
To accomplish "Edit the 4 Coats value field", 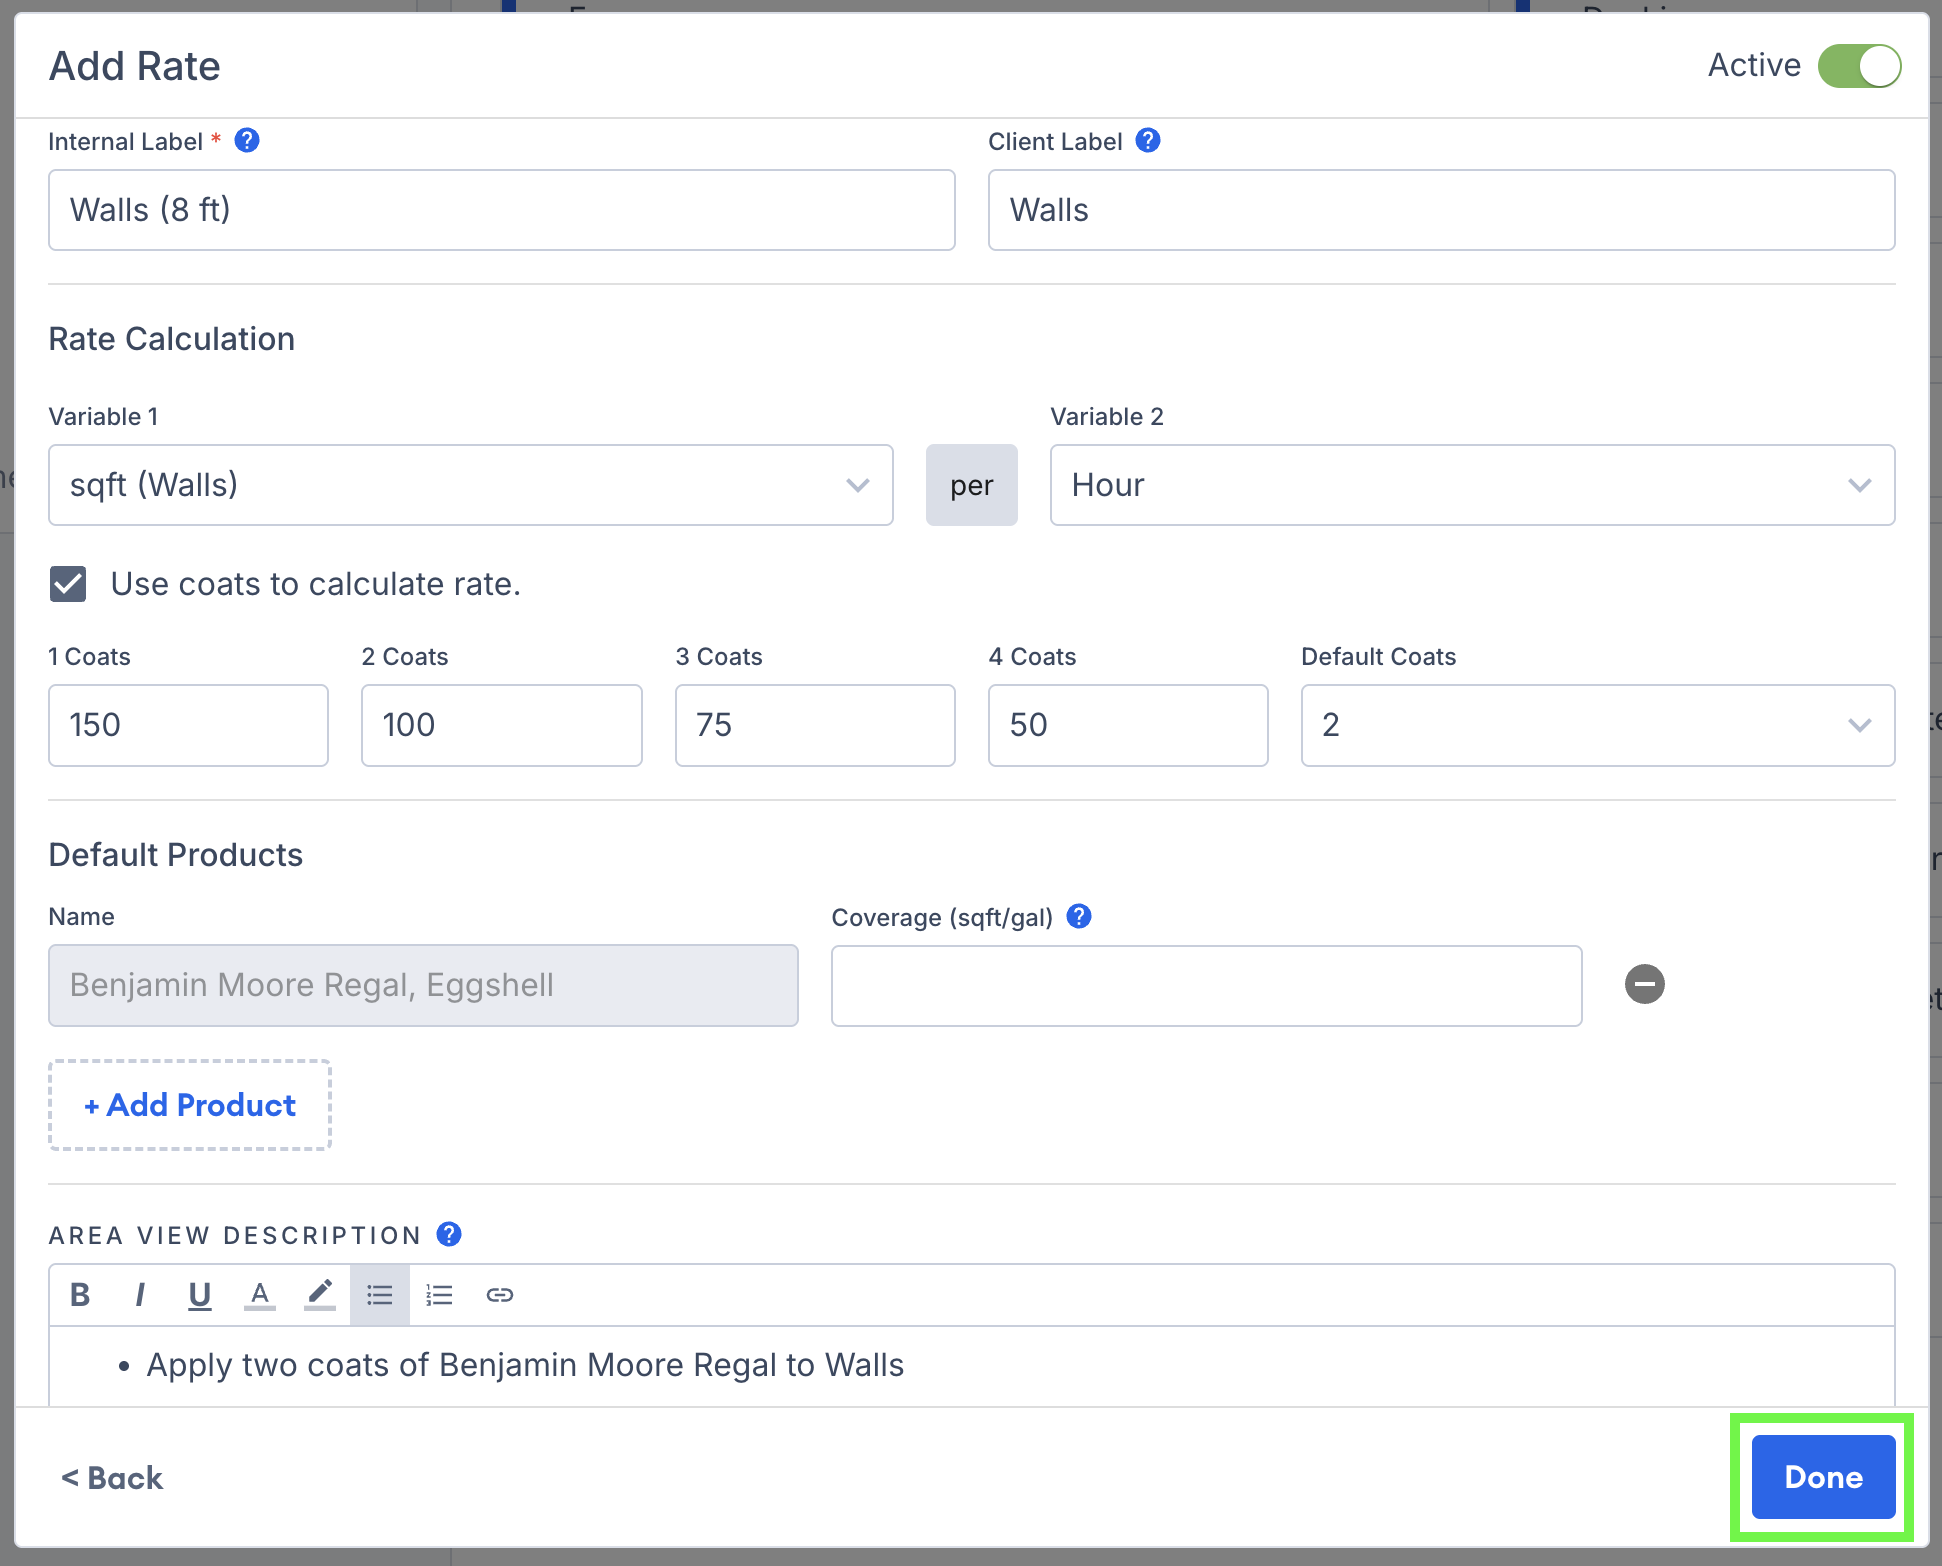I will click(x=1128, y=725).
